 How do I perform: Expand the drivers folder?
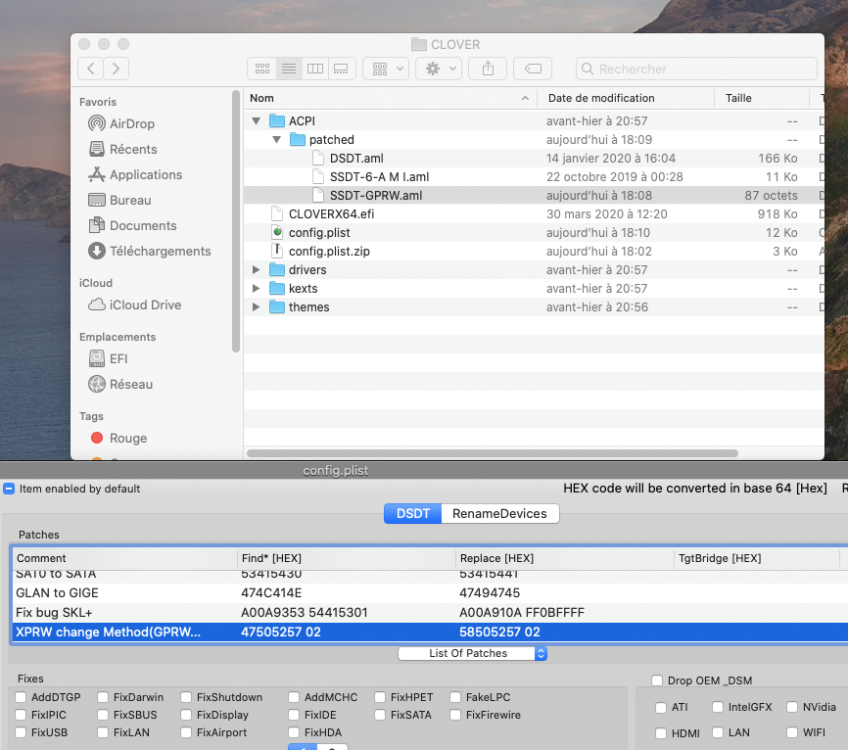click(256, 270)
